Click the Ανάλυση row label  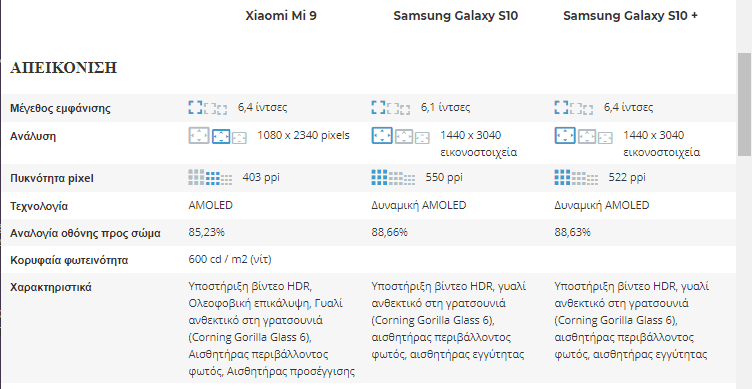(33, 136)
